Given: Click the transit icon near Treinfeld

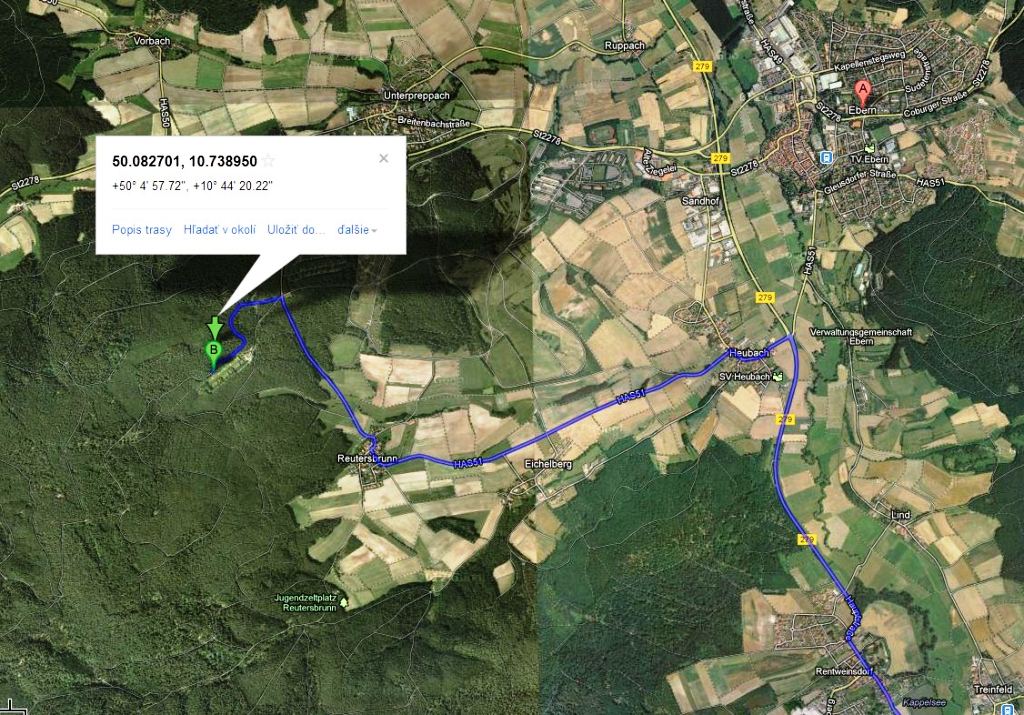Looking at the screenshot, I should point(1009,708).
